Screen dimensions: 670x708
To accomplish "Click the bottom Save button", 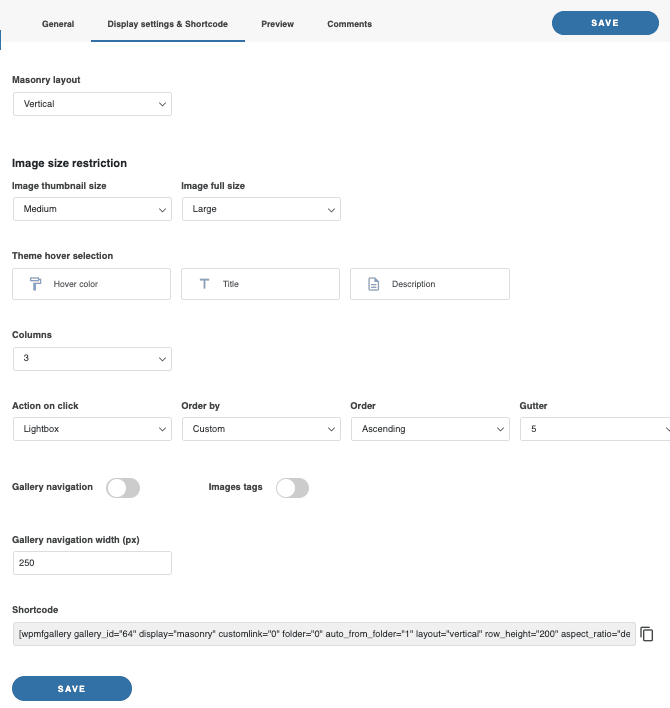I will [72, 689].
